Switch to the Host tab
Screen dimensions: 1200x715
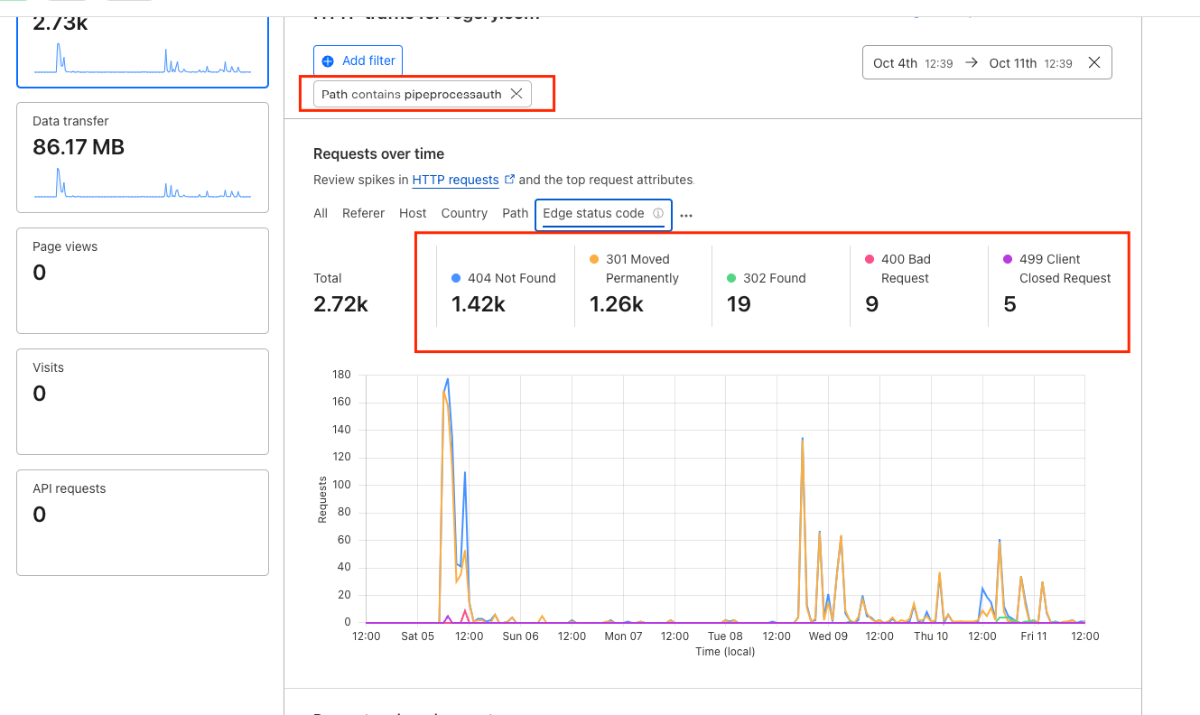(x=413, y=213)
